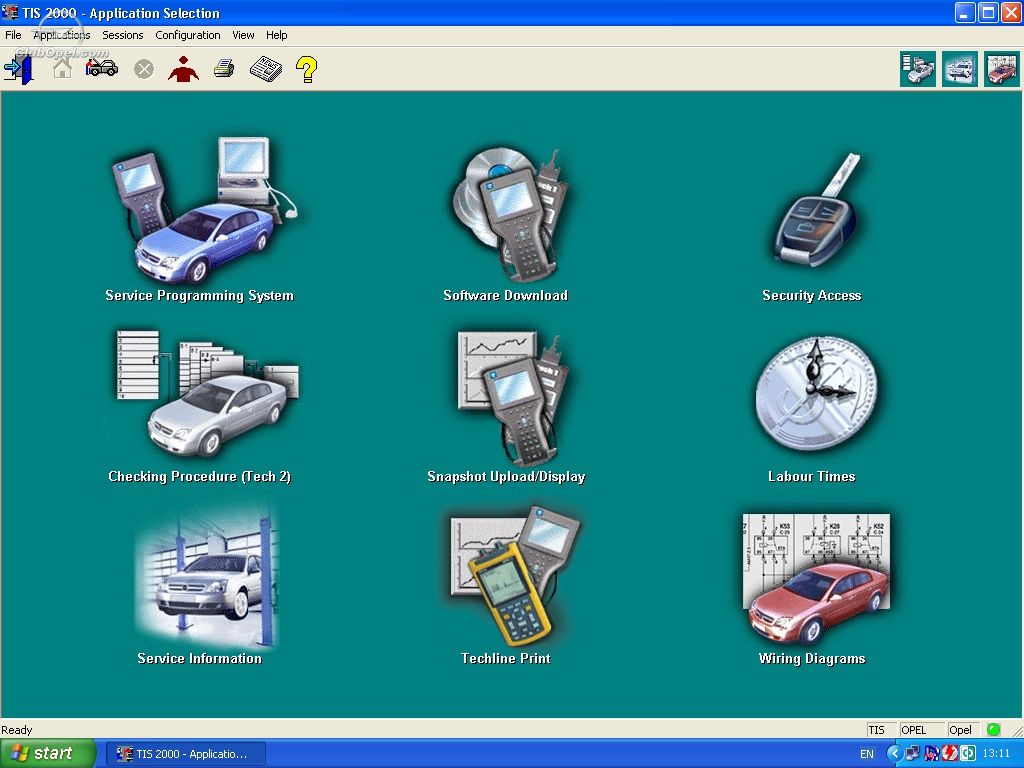Click the mechanic-with-car toolbar icon
This screenshot has height=768, width=1024.
(x=102, y=67)
